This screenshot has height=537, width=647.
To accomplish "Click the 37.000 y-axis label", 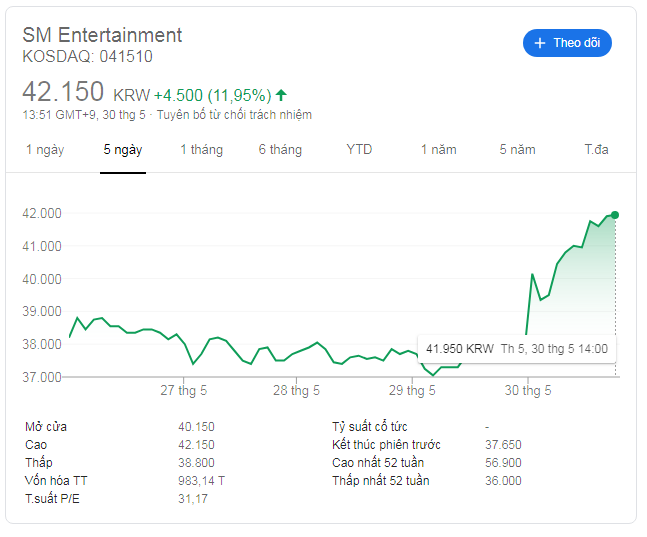I will click(42, 377).
